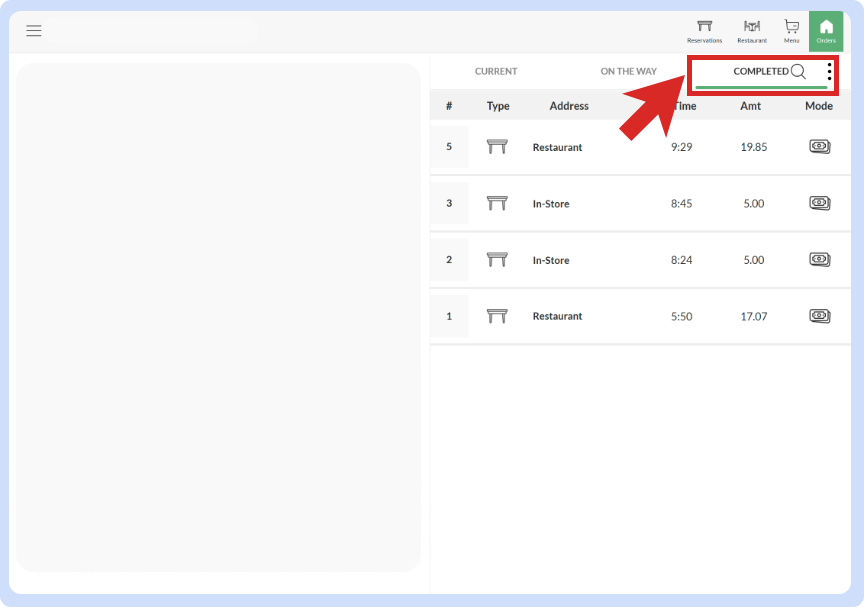Click amount 17.07 on order 1
Viewport: 864px width, 607px height.
click(753, 315)
